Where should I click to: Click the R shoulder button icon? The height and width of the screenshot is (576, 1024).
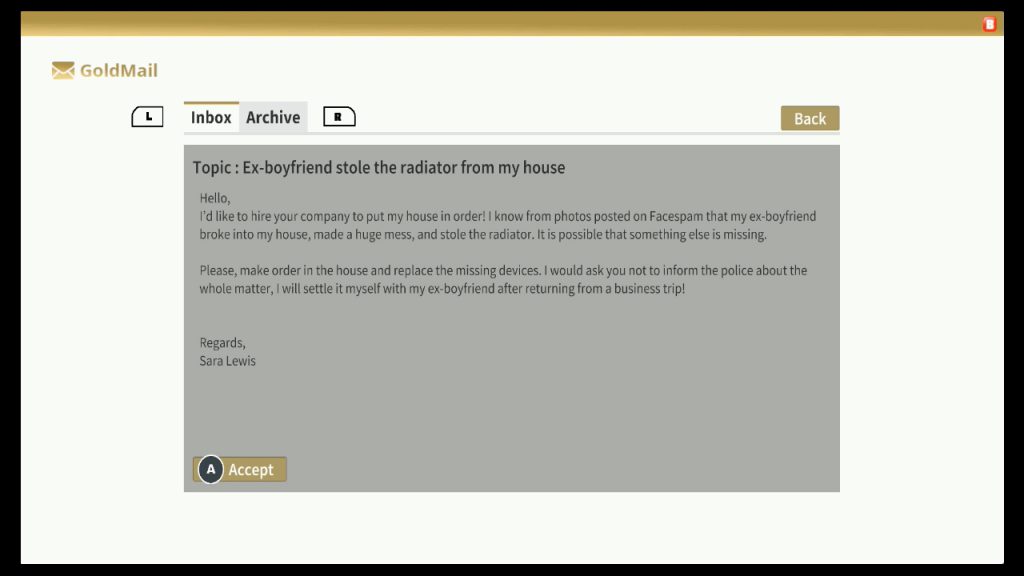(x=340, y=117)
